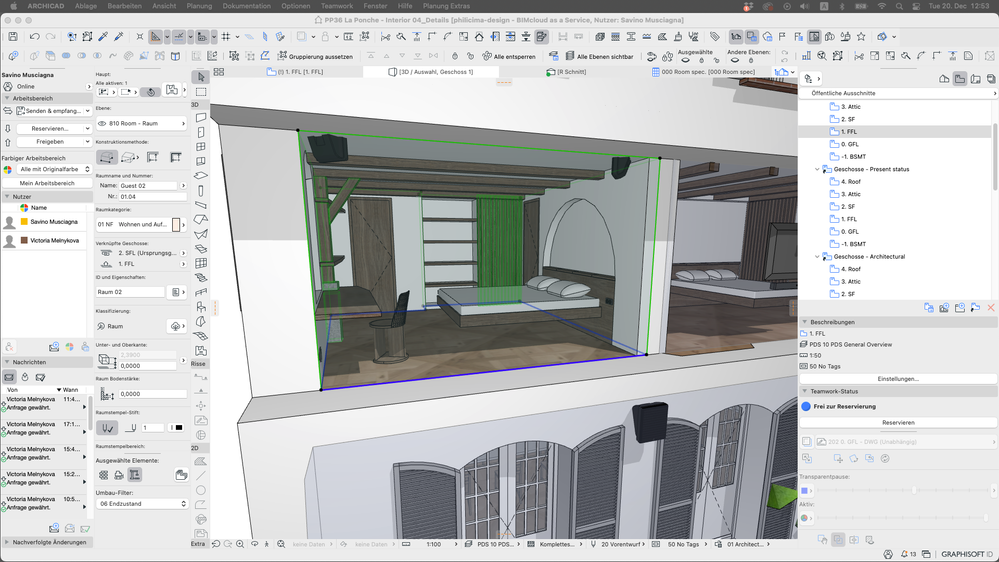Click the Undo arrow in the toolbar
Image resolution: width=999 pixels, height=562 pixels.
pyautogui.click(x=34, y=37)
